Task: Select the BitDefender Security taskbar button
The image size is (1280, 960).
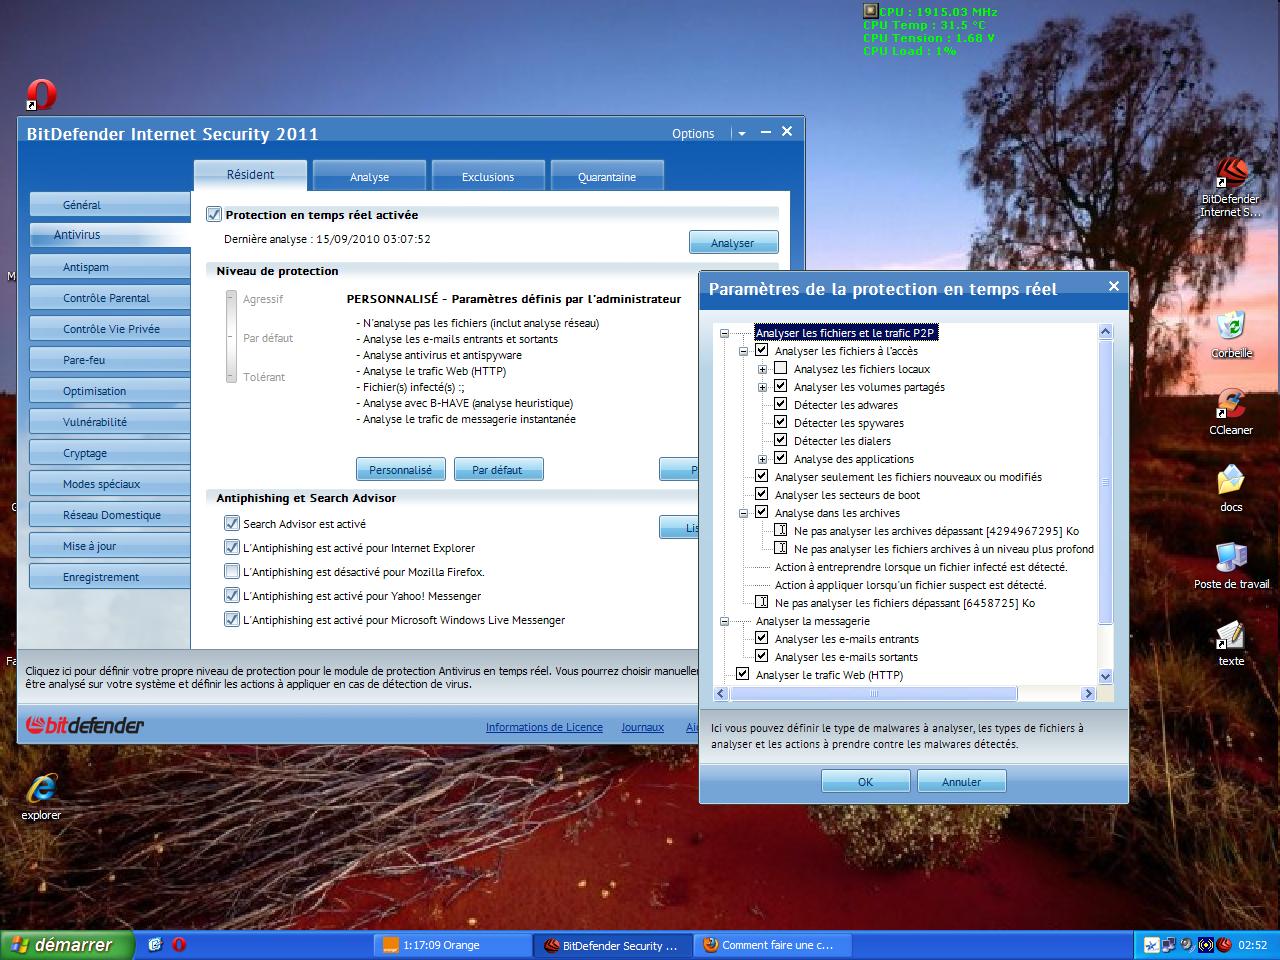Action: pos(613,945)
